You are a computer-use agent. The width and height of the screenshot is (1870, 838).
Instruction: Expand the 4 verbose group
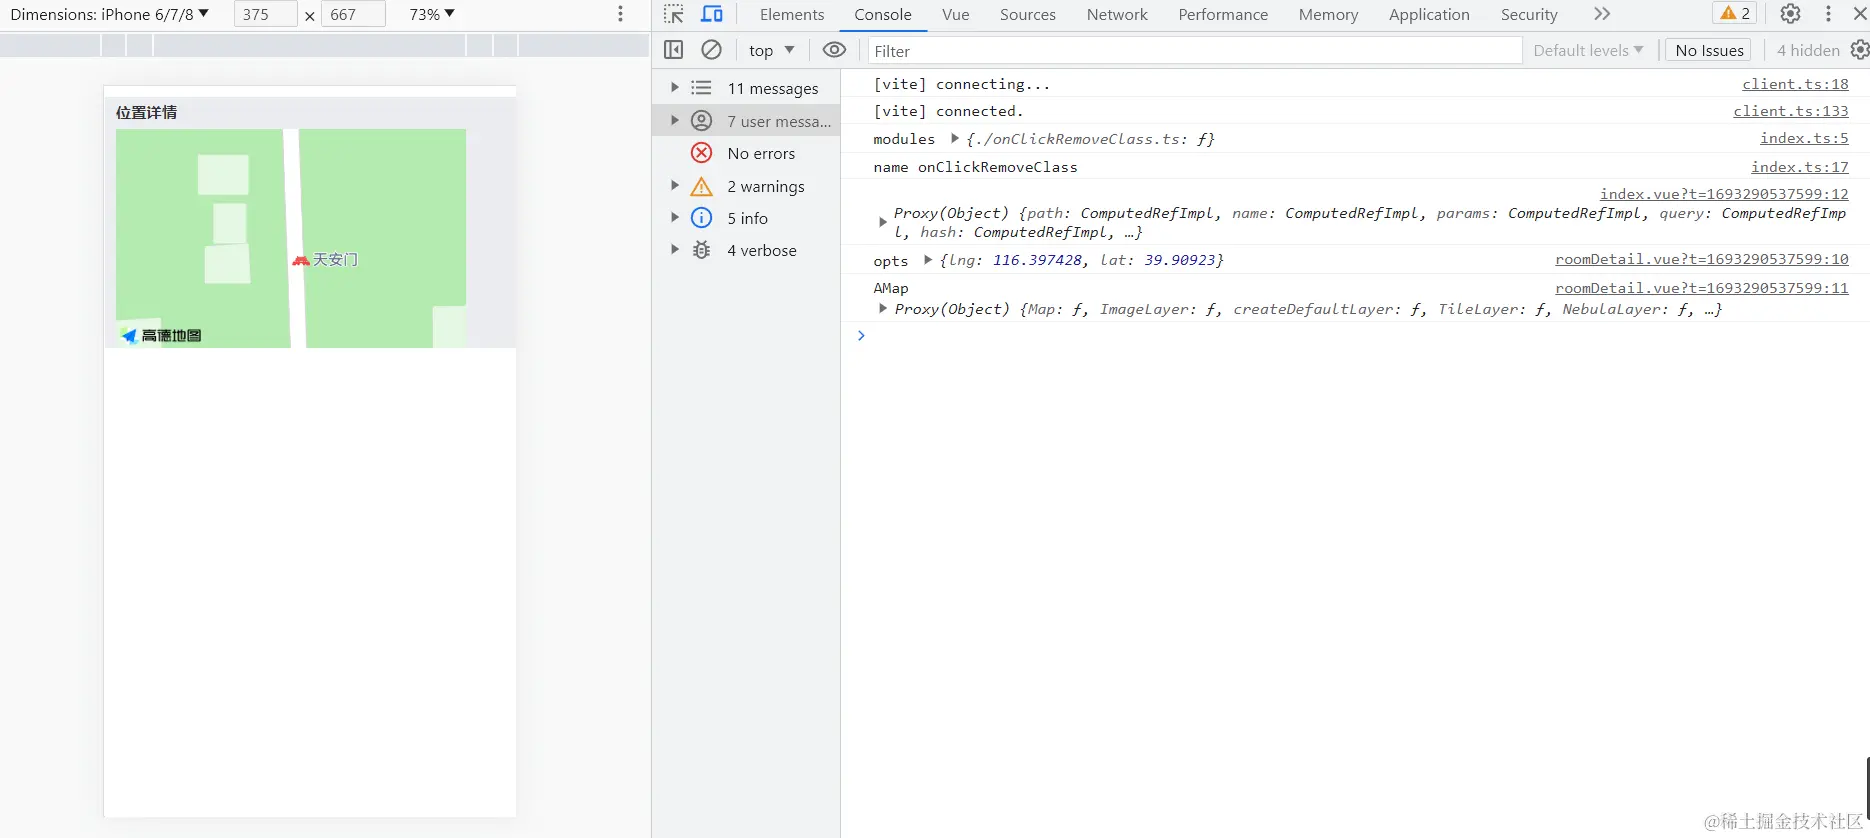coord(675,250)
